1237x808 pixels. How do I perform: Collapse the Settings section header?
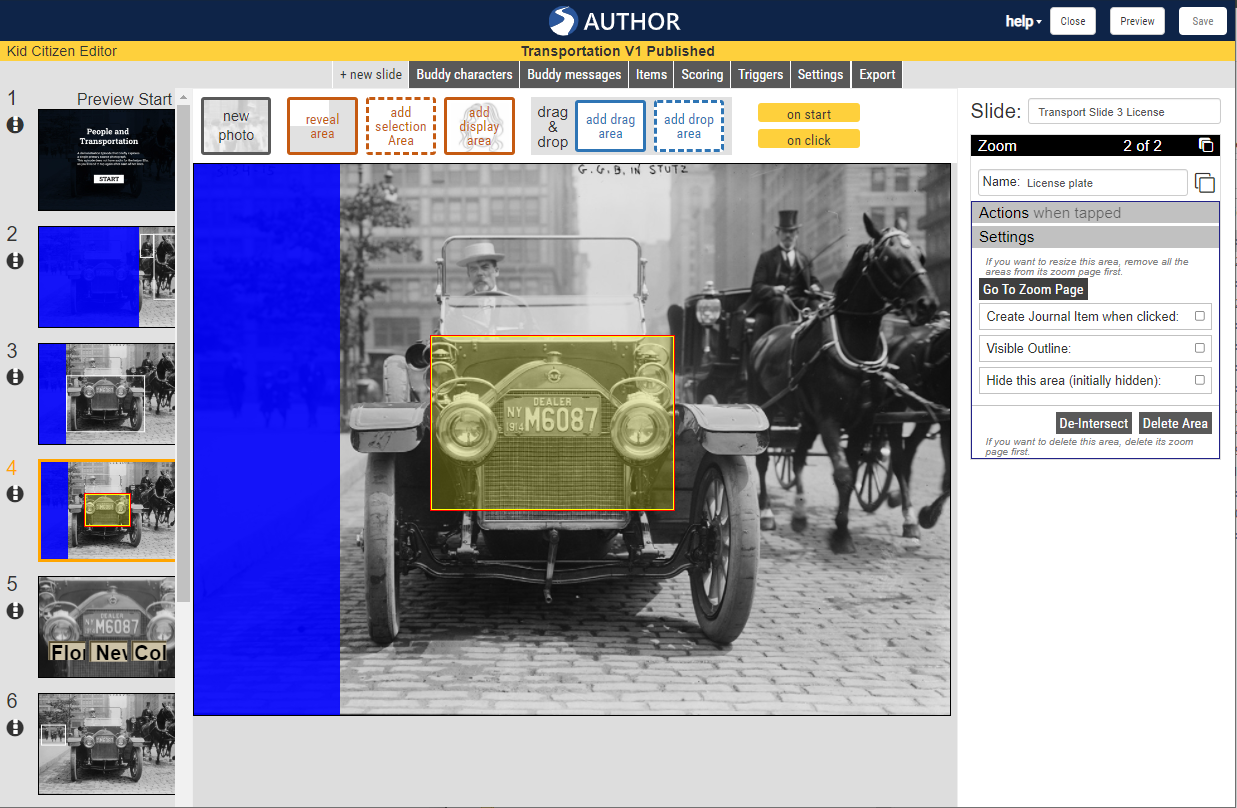(1094, 237)
